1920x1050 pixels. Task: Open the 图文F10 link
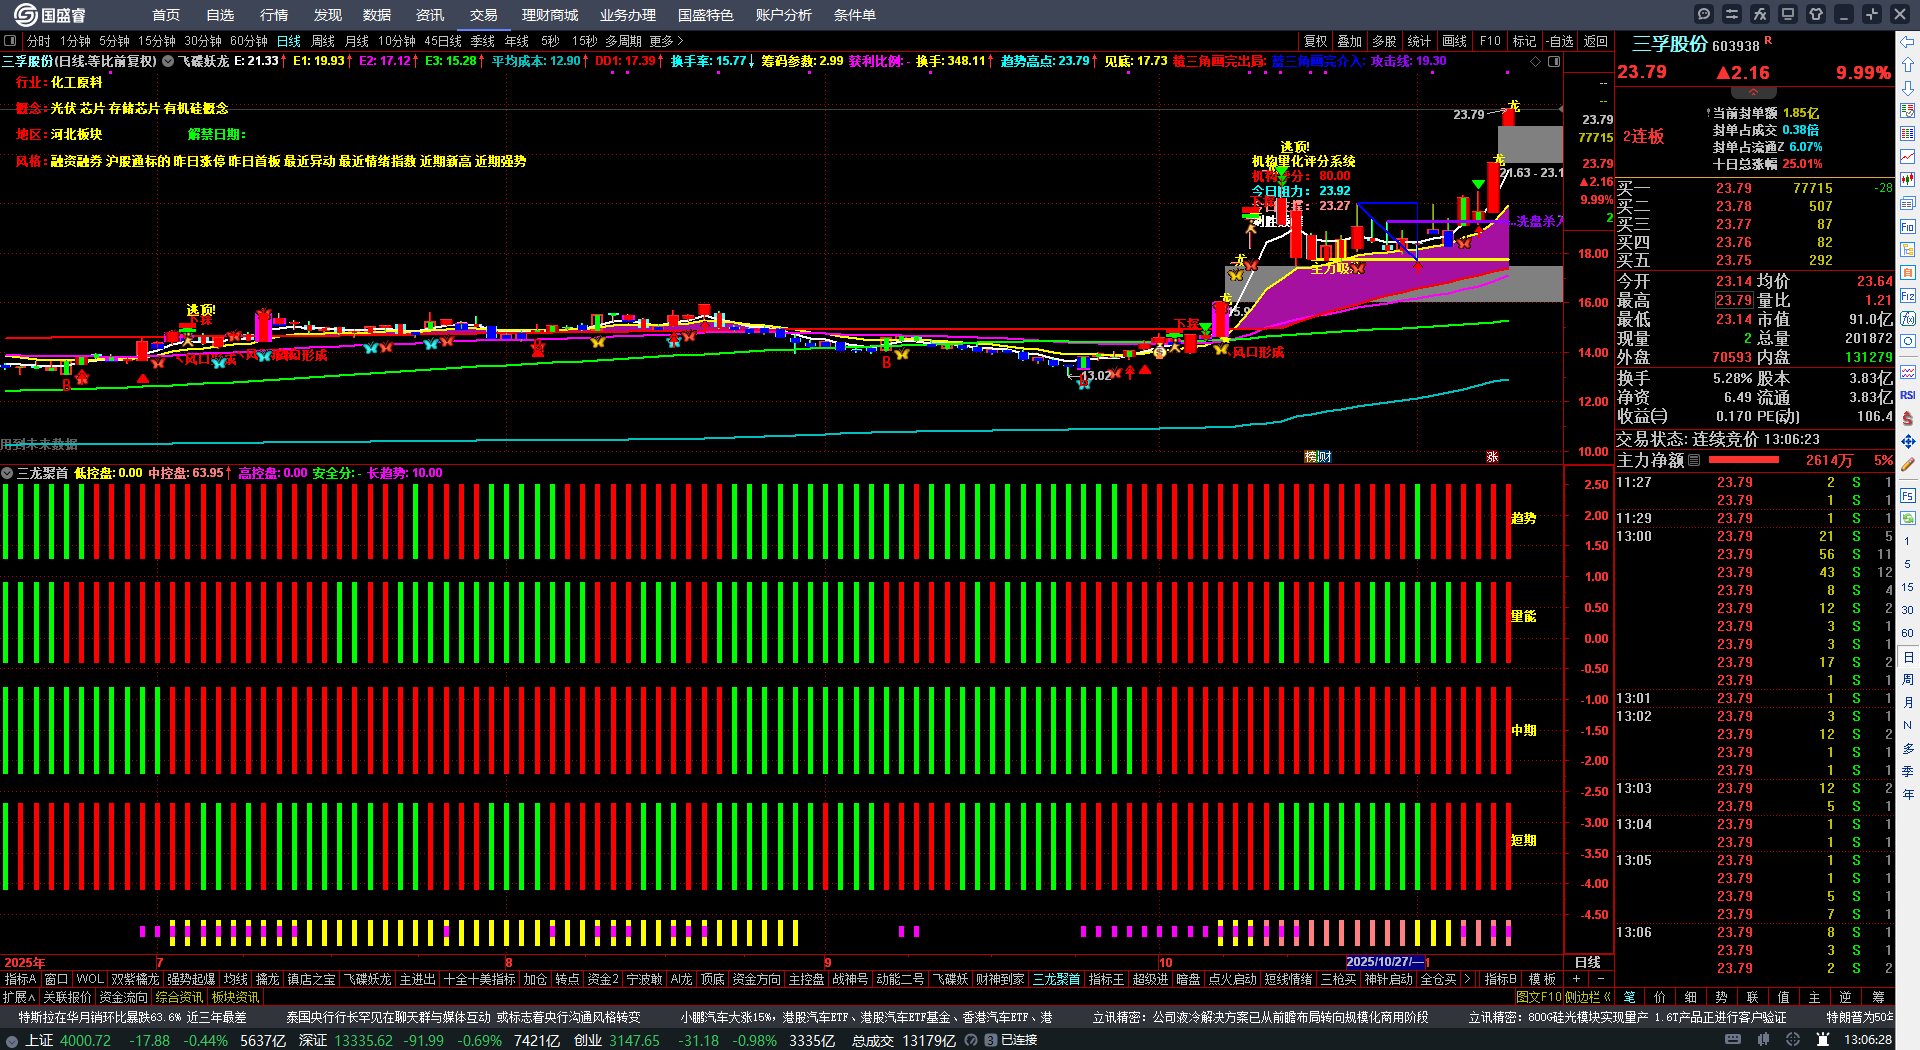(x=1538, y=997)
